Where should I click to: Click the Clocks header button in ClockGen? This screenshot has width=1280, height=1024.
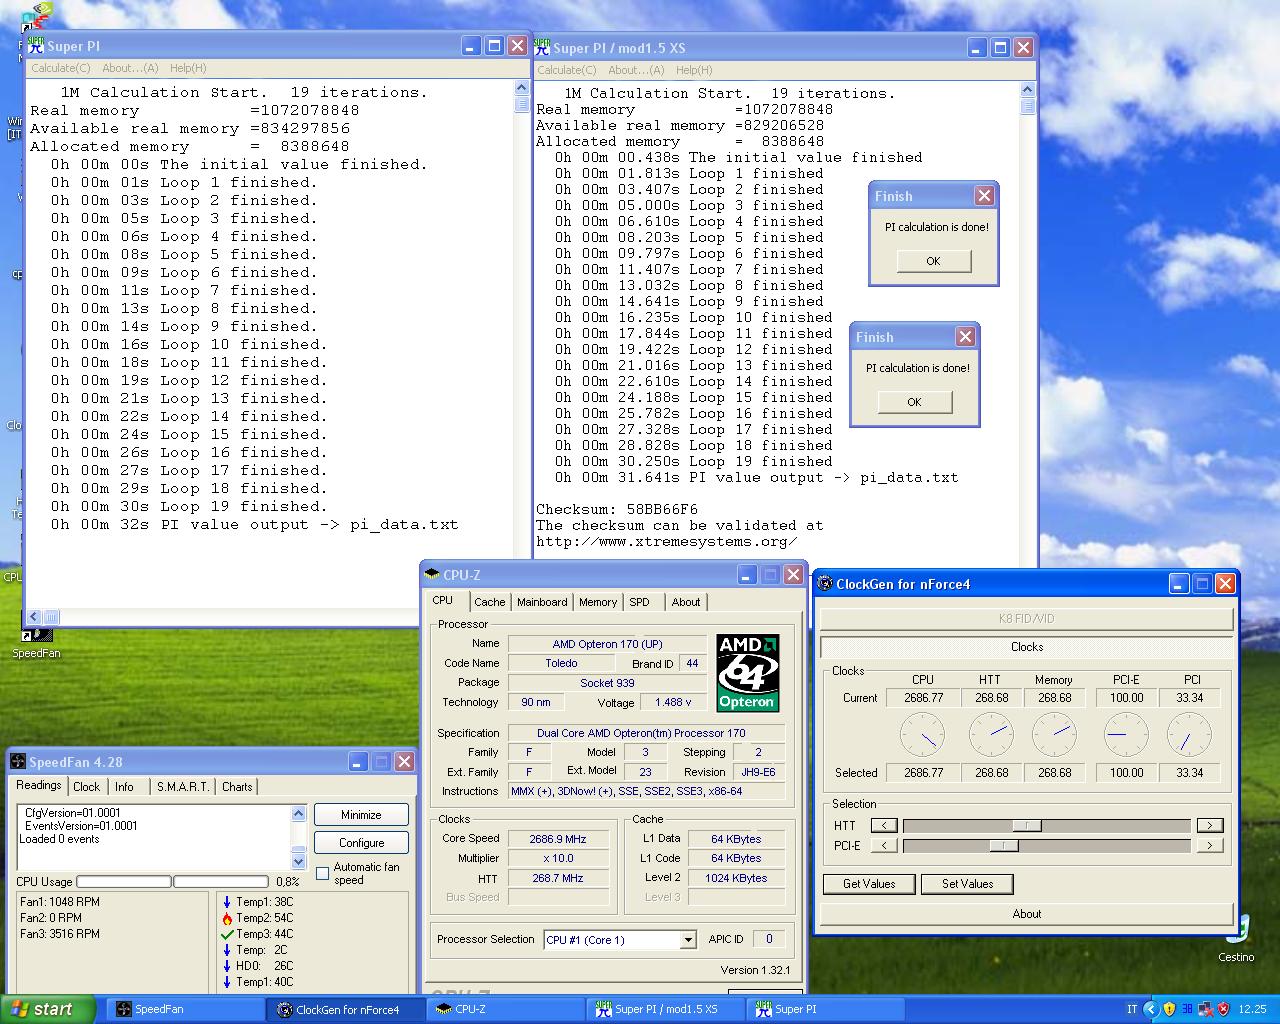coord(1027,647)
